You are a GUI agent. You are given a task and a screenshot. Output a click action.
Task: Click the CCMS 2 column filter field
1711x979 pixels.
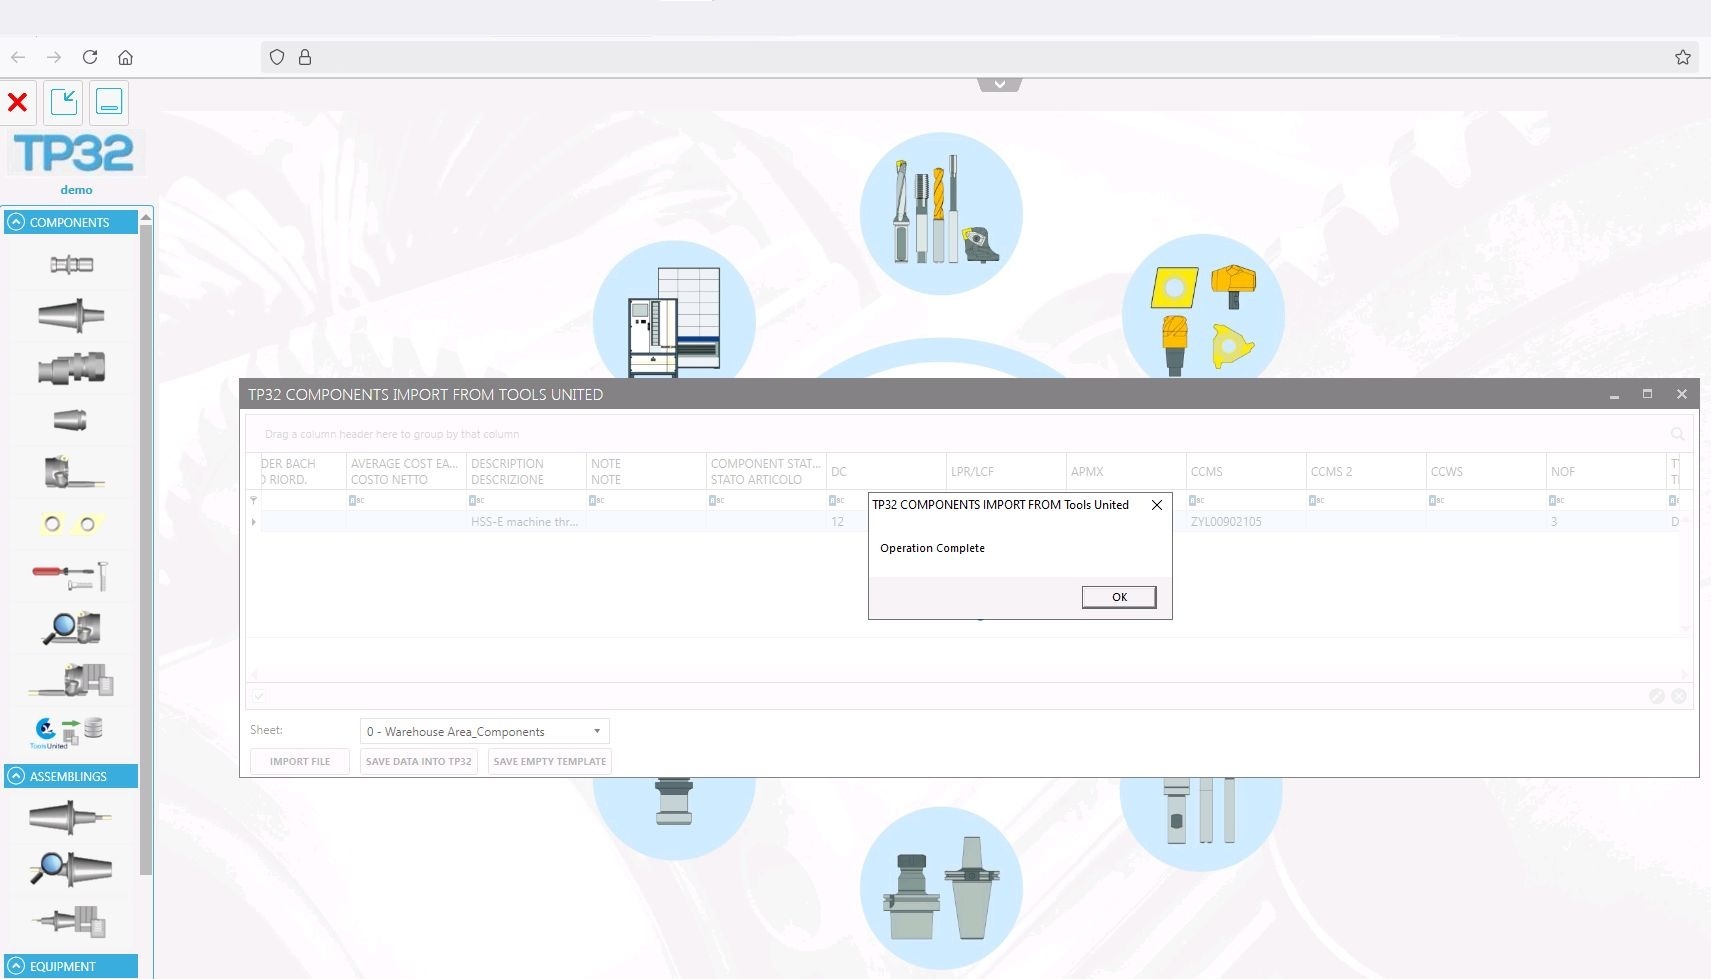click(x=1366, y=500)
